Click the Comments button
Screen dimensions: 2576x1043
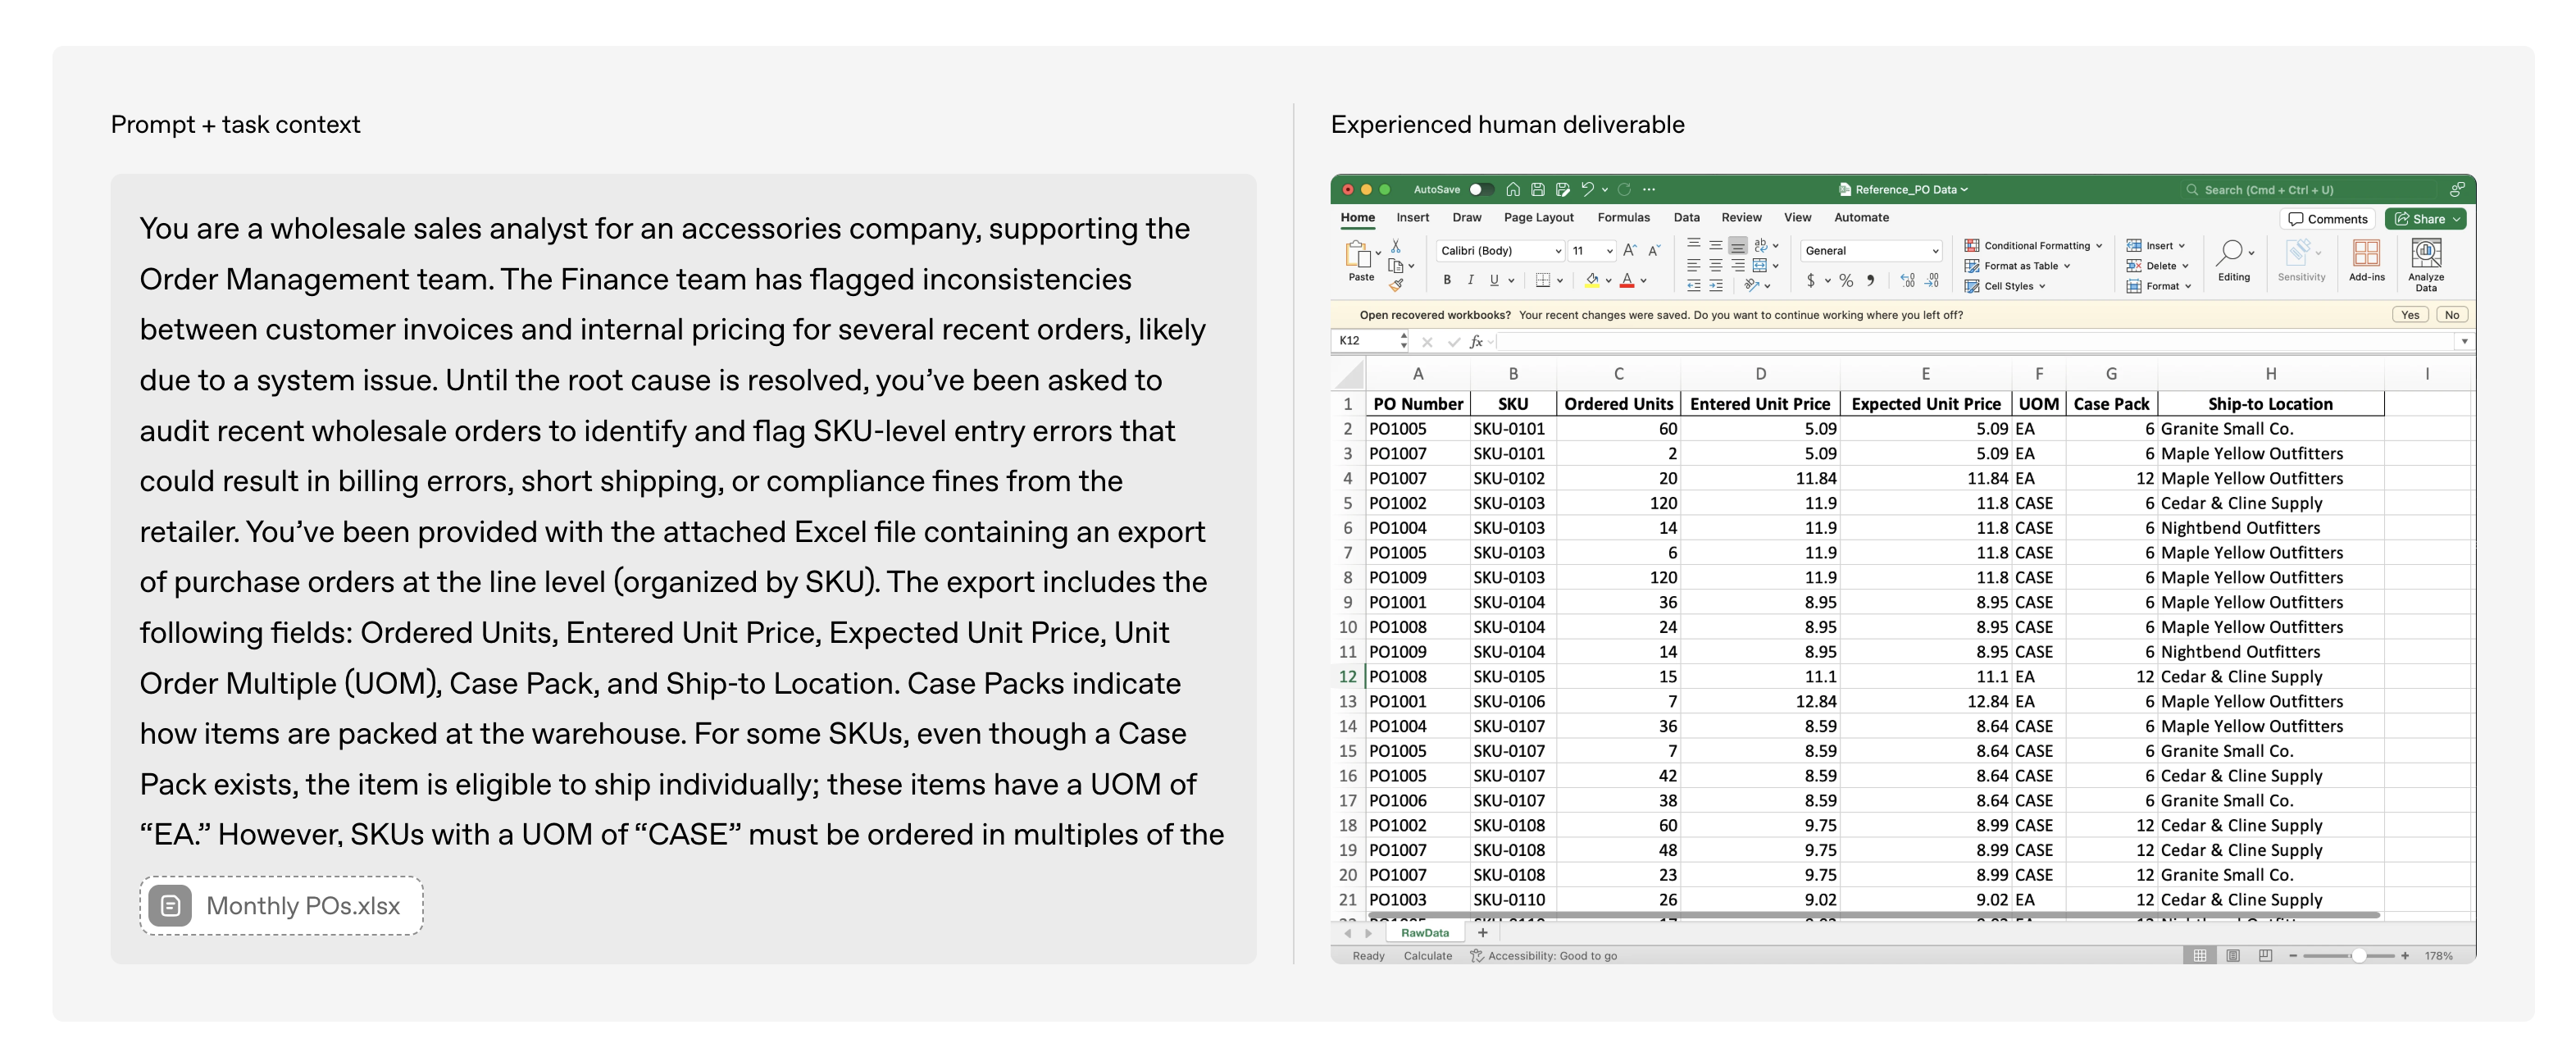(2327, 219)
